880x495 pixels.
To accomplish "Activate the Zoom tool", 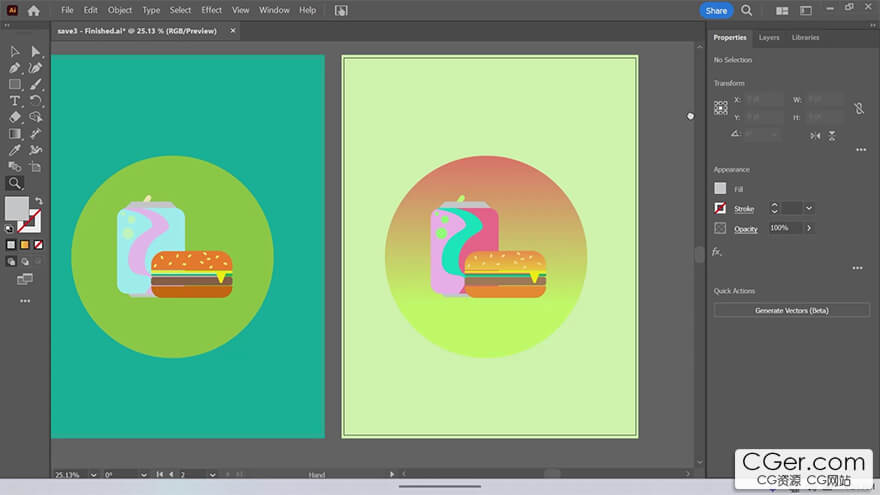I will (15, 183).
